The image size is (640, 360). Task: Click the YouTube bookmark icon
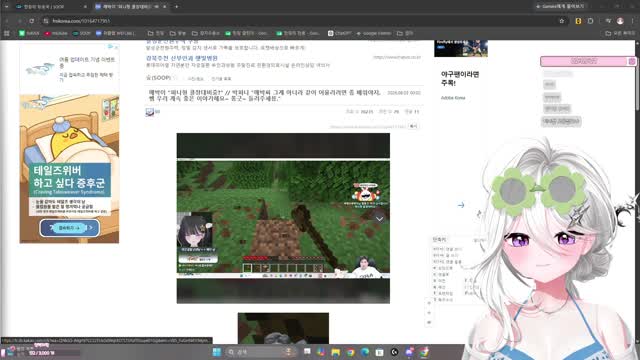[x=47, y=33]
